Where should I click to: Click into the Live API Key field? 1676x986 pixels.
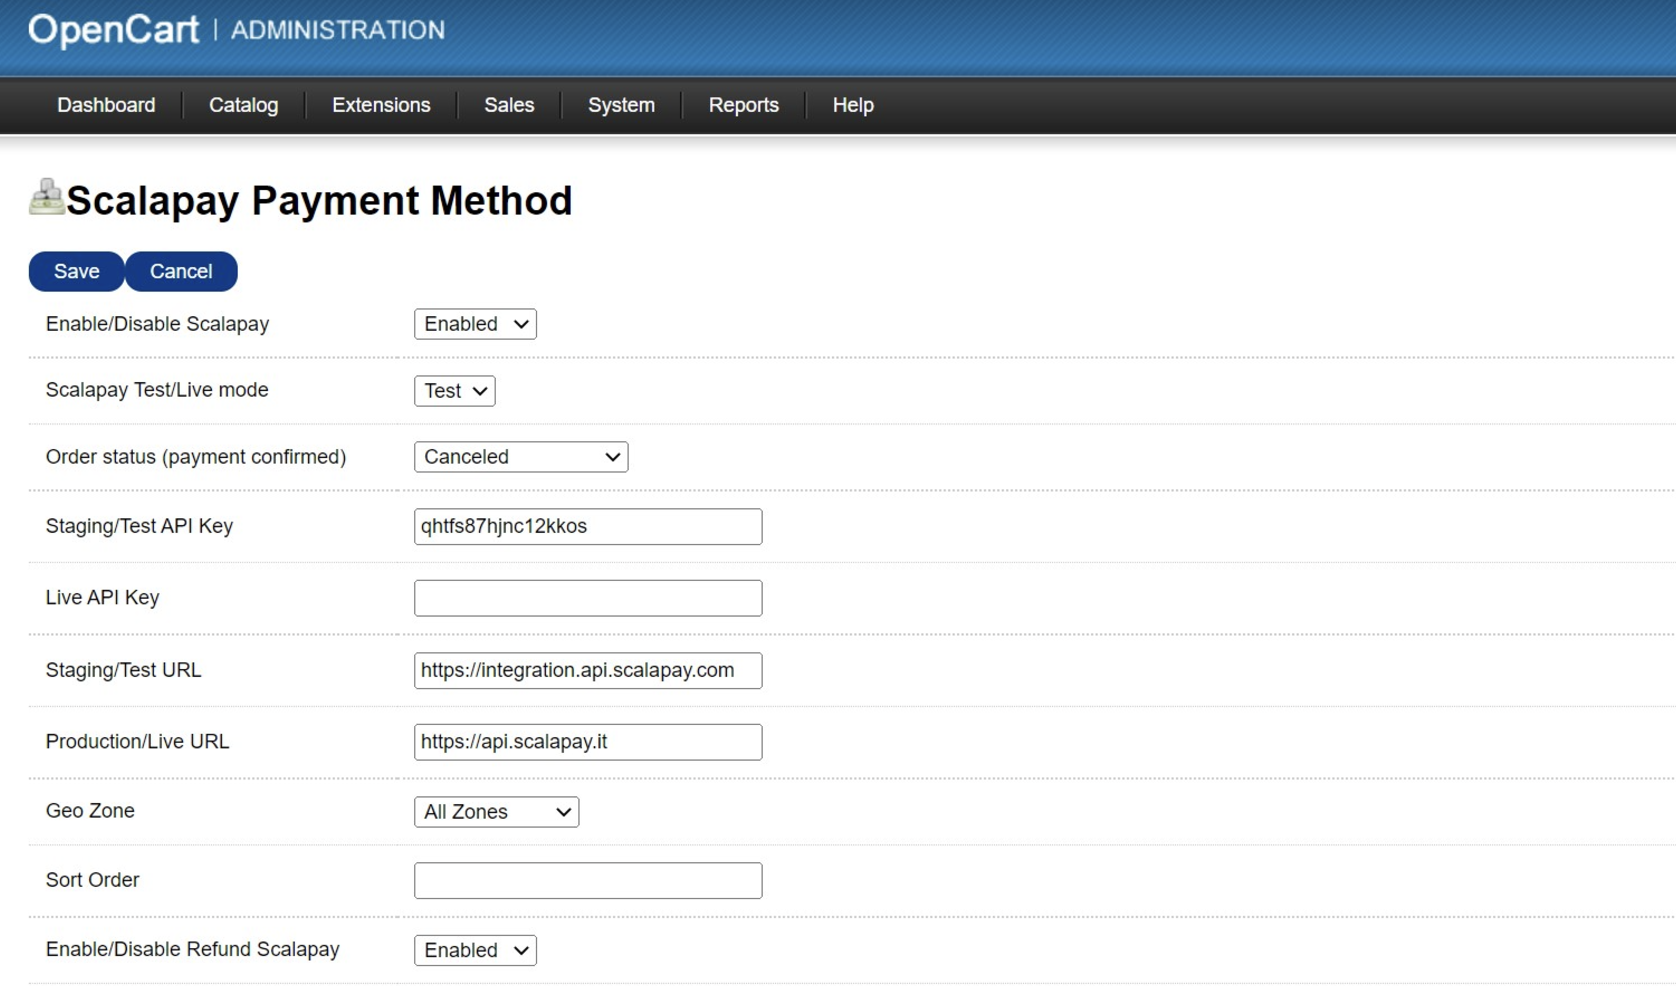[588, 598]
